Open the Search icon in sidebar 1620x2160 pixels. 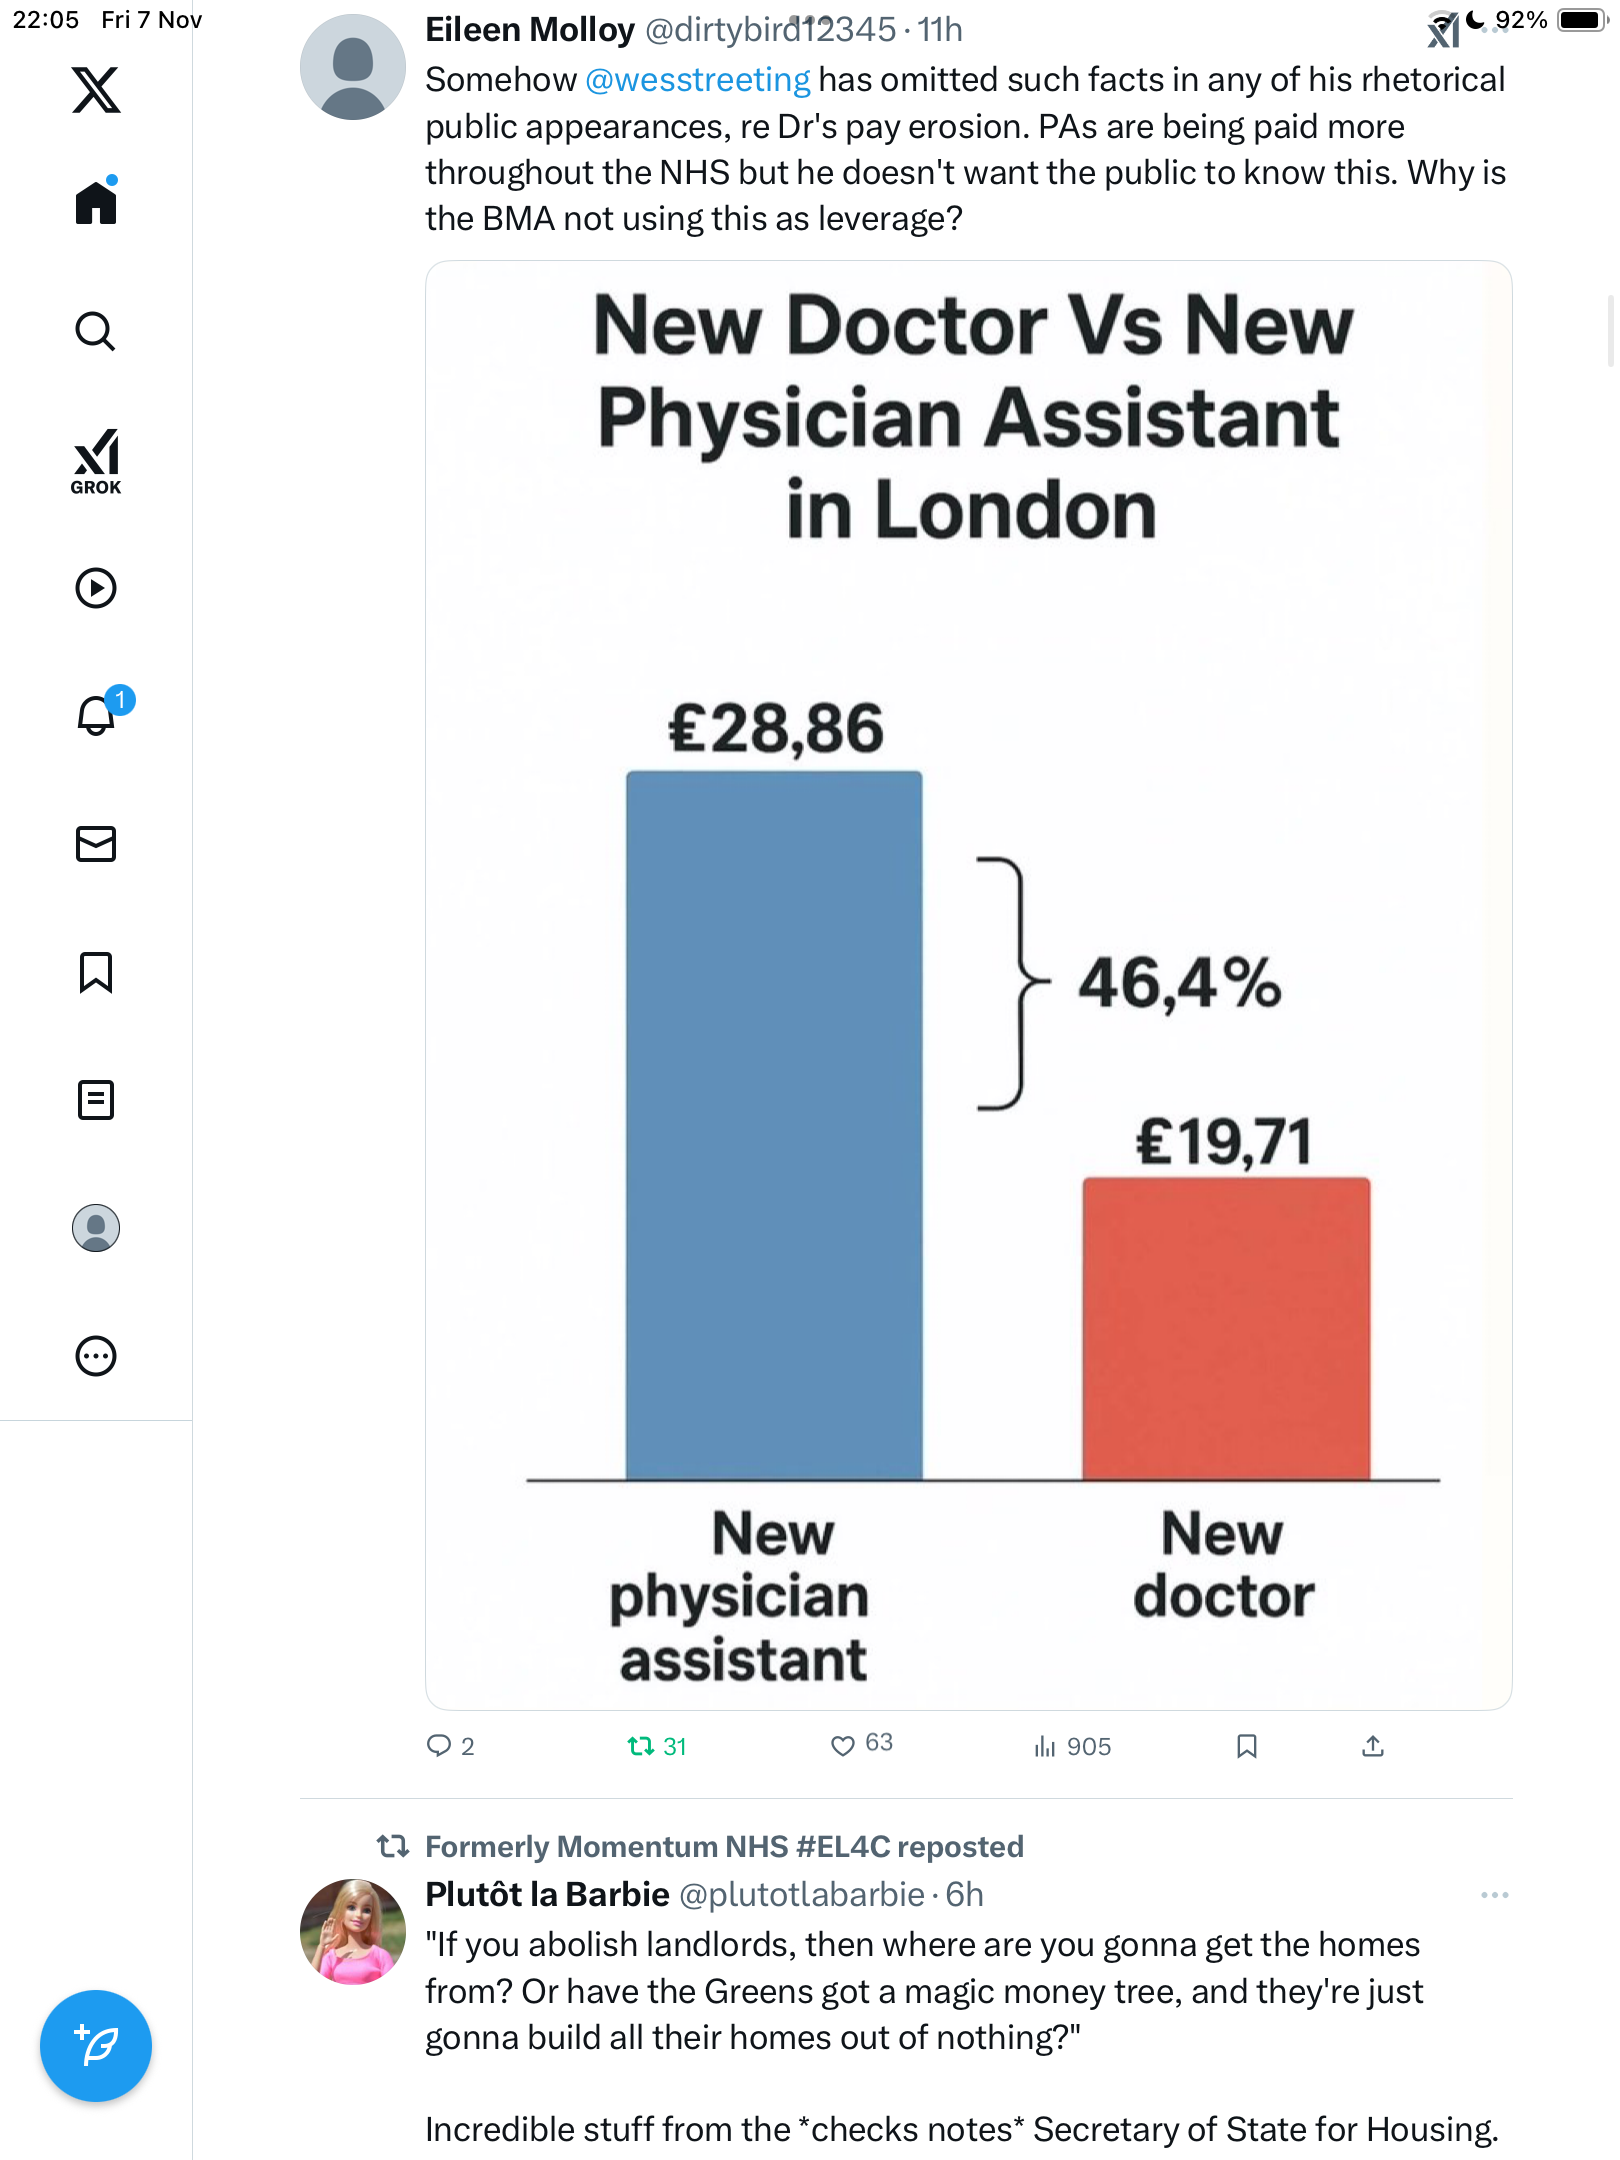(x=96, y=331)
